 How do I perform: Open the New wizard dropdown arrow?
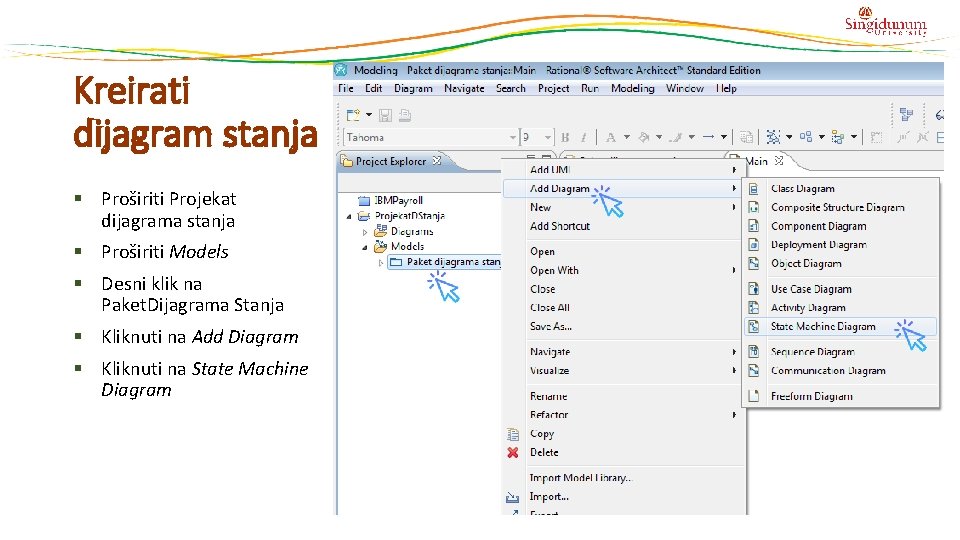click(x=369, y=114)
